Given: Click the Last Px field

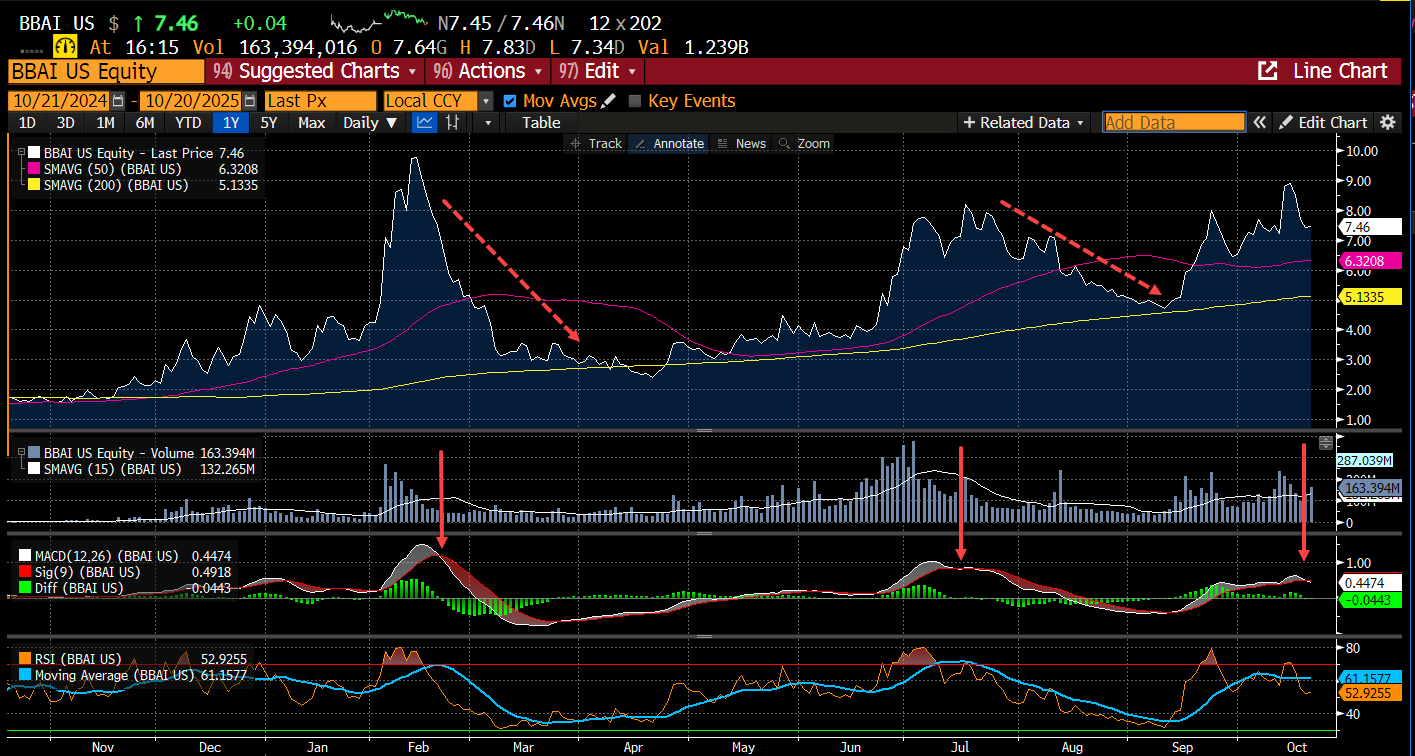Looking at the screenshot, I should click(320, 101).
